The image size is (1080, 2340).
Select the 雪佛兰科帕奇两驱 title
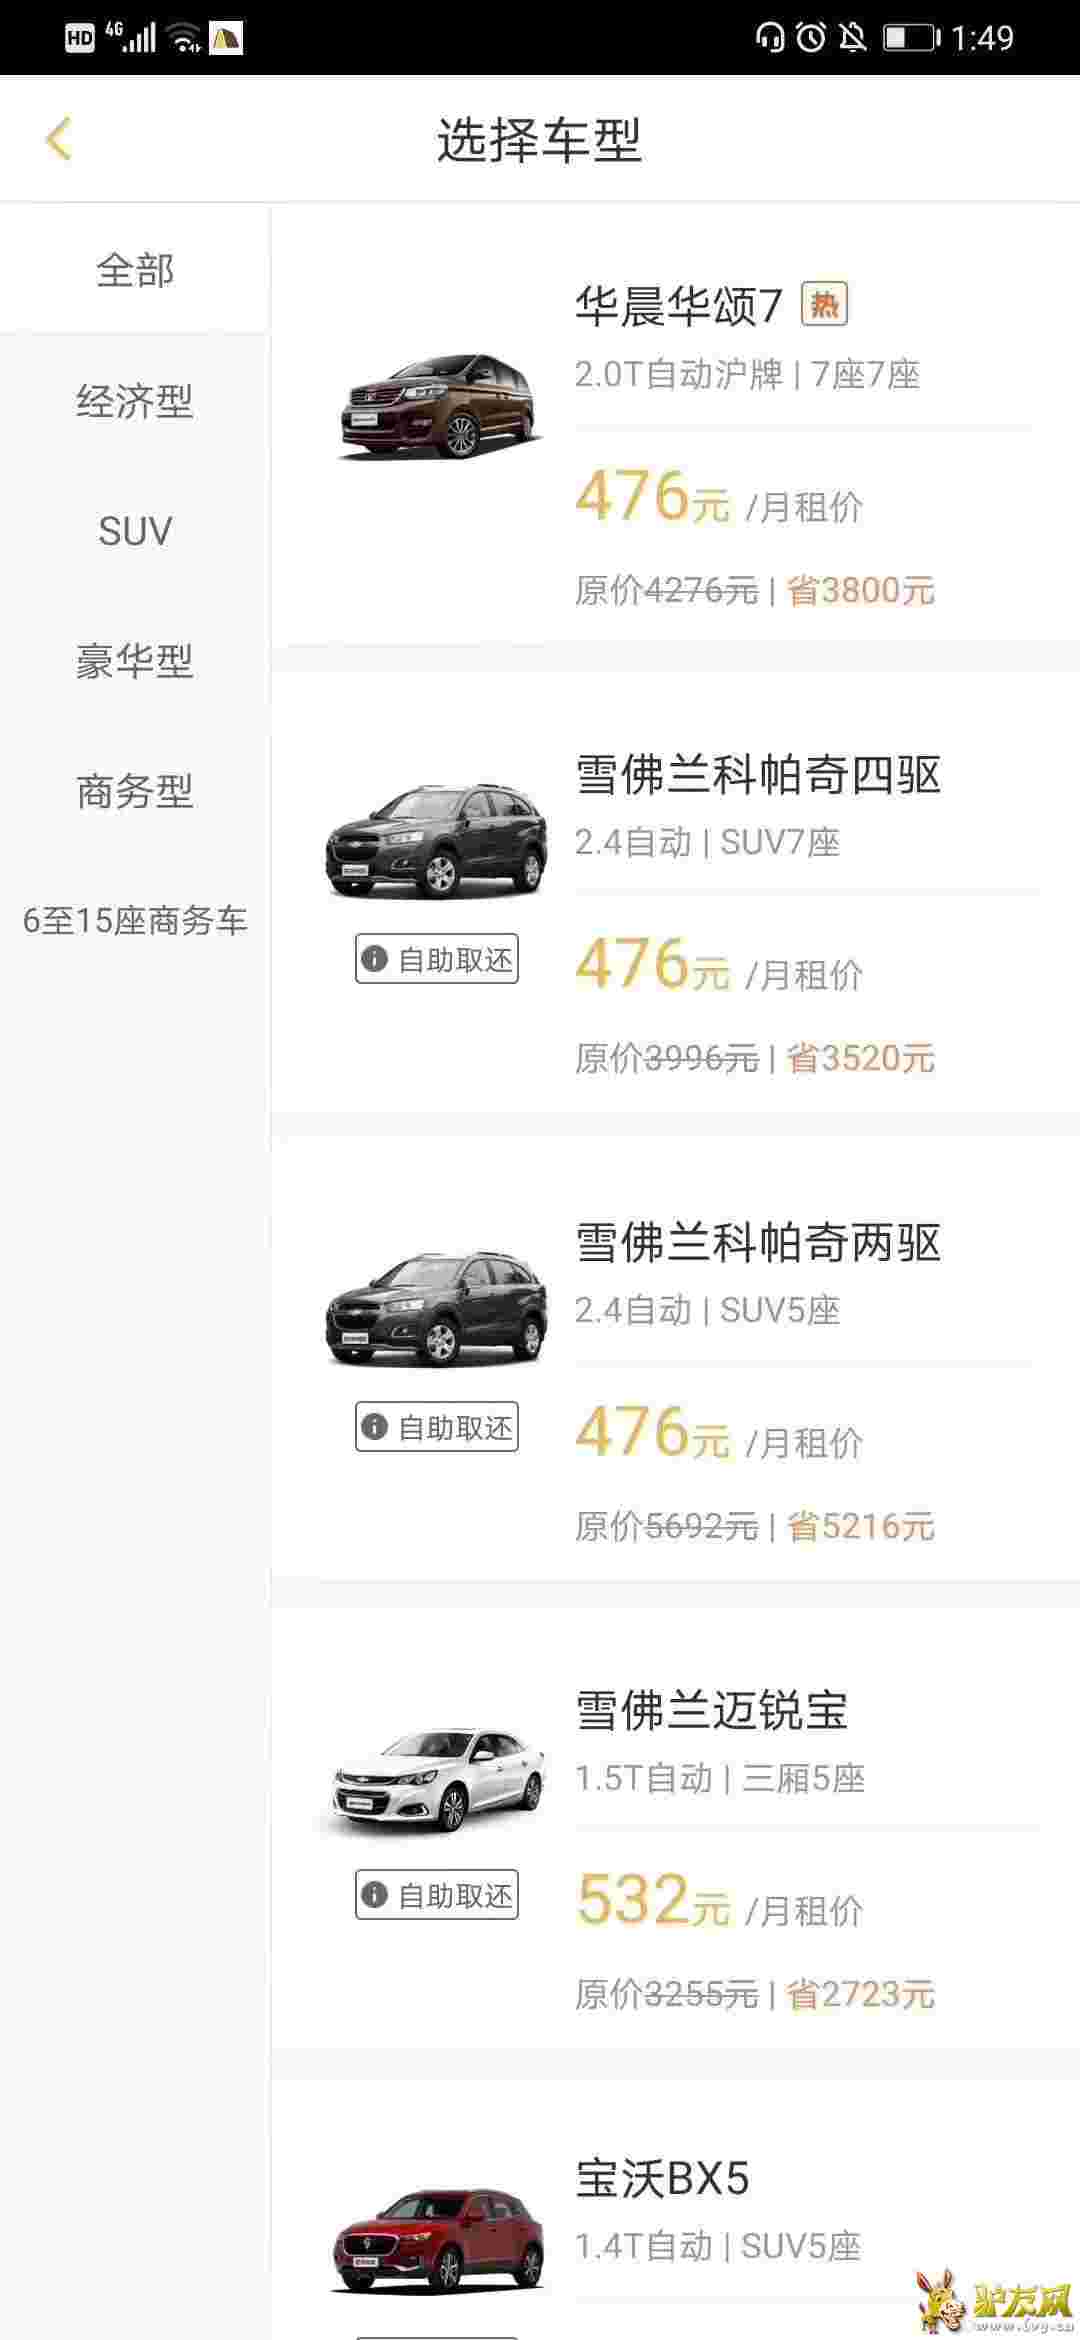(758, 1243)
